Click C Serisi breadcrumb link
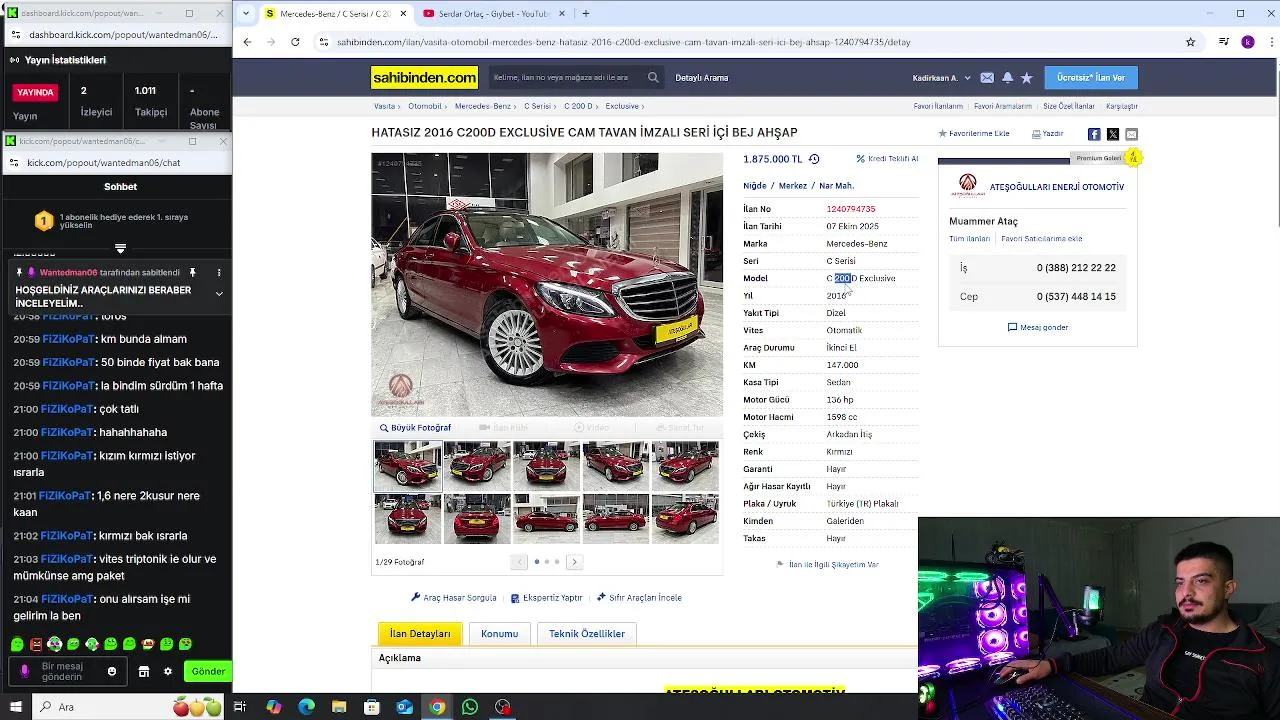1280x720 pixels. pos(538,106)
